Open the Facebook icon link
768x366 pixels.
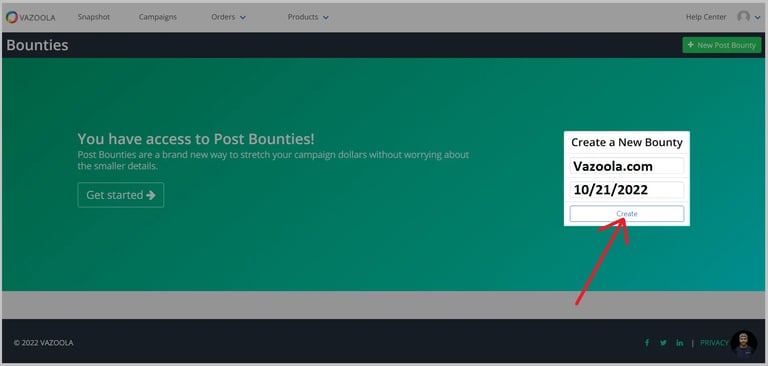click(x=647, y=343)
